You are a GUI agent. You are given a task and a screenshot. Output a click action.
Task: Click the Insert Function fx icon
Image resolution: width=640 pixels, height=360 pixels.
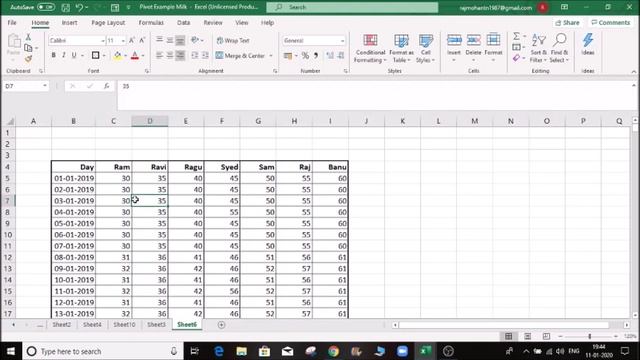tap(107, 86)
